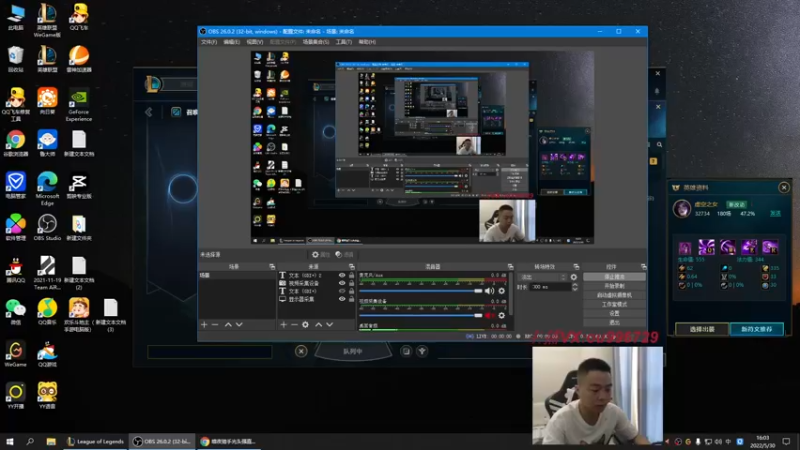
Task: Hide the 显示器采集 source with its eye
Action: click(342, 299)
